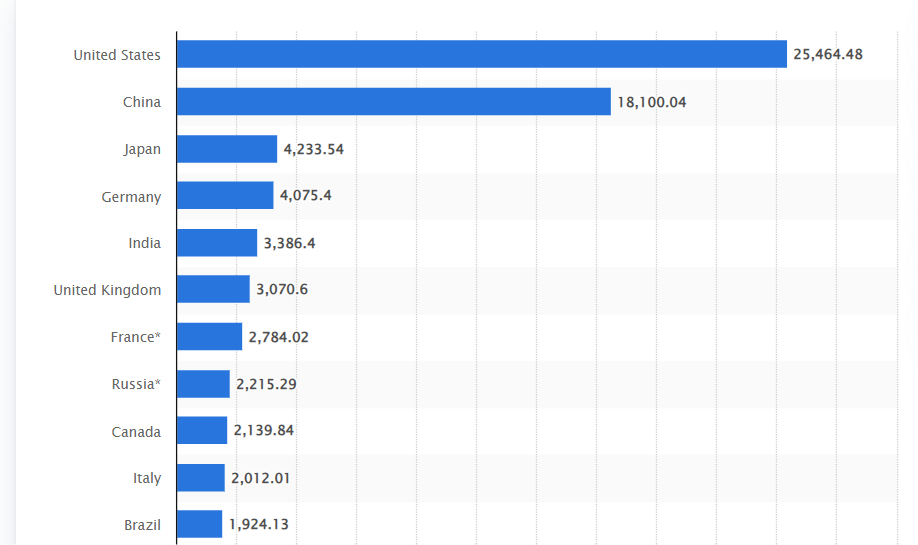Click the value 4,075.4

[306, 196]
